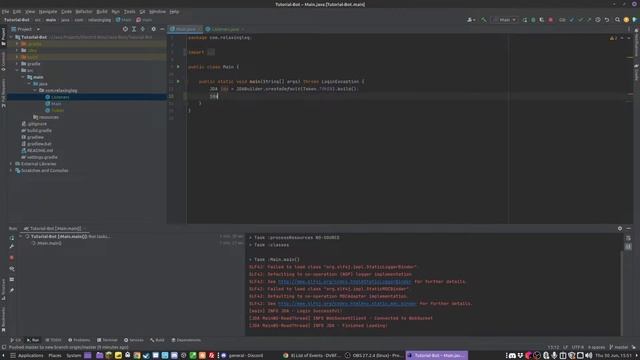Select .gitignore file
Image resolution: width=640 pixels, height=360 pixels.
(x=34, y=124)
